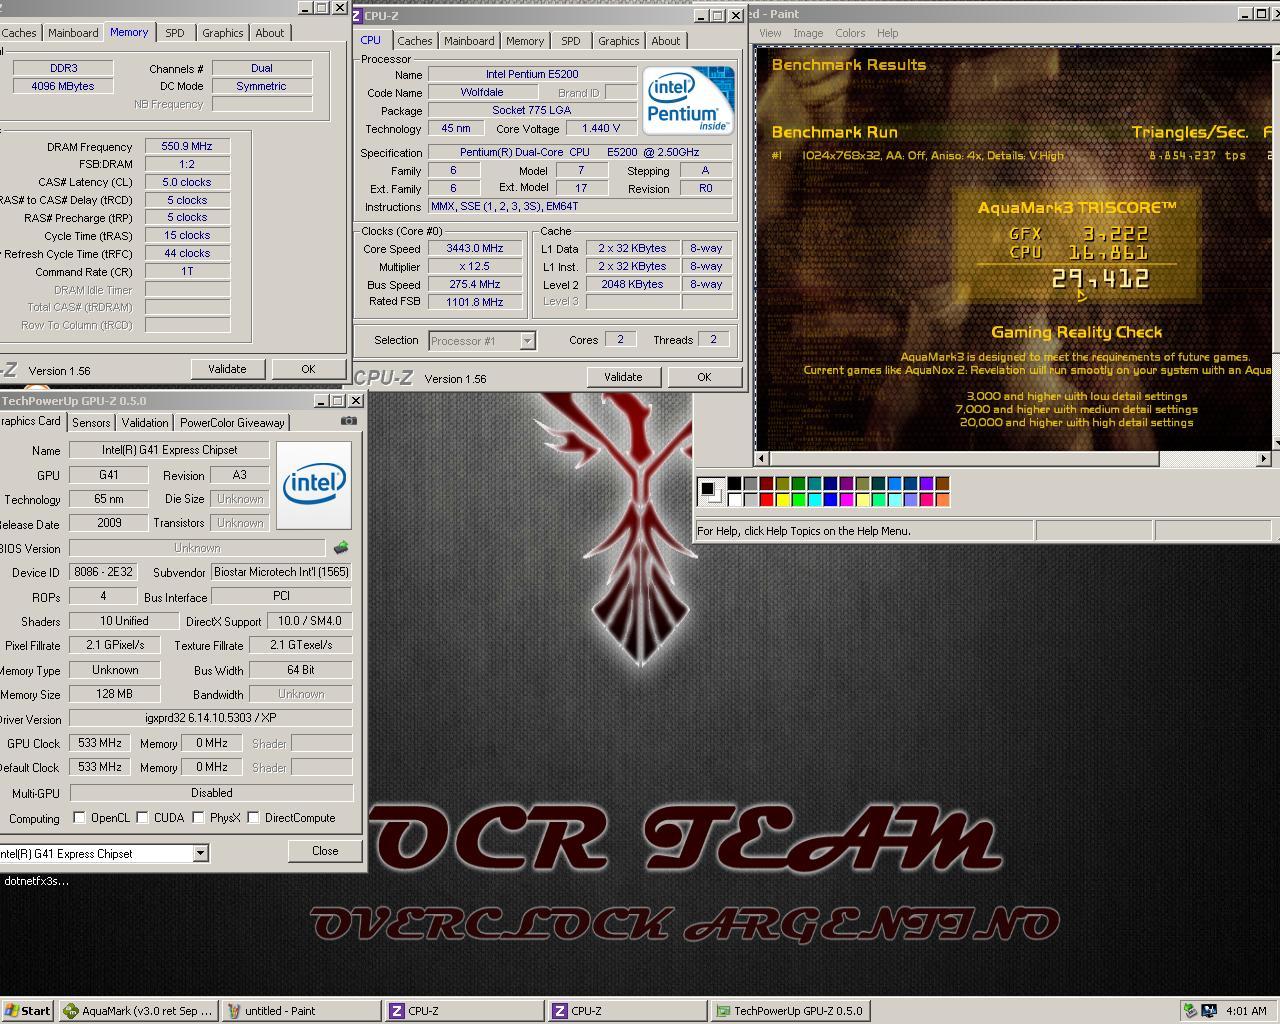Open the Processor #1 selection dropdown
Image resolution: width=1280 pixels, height=1024 pixels.
pyautogui.click(x=527, y=341)
